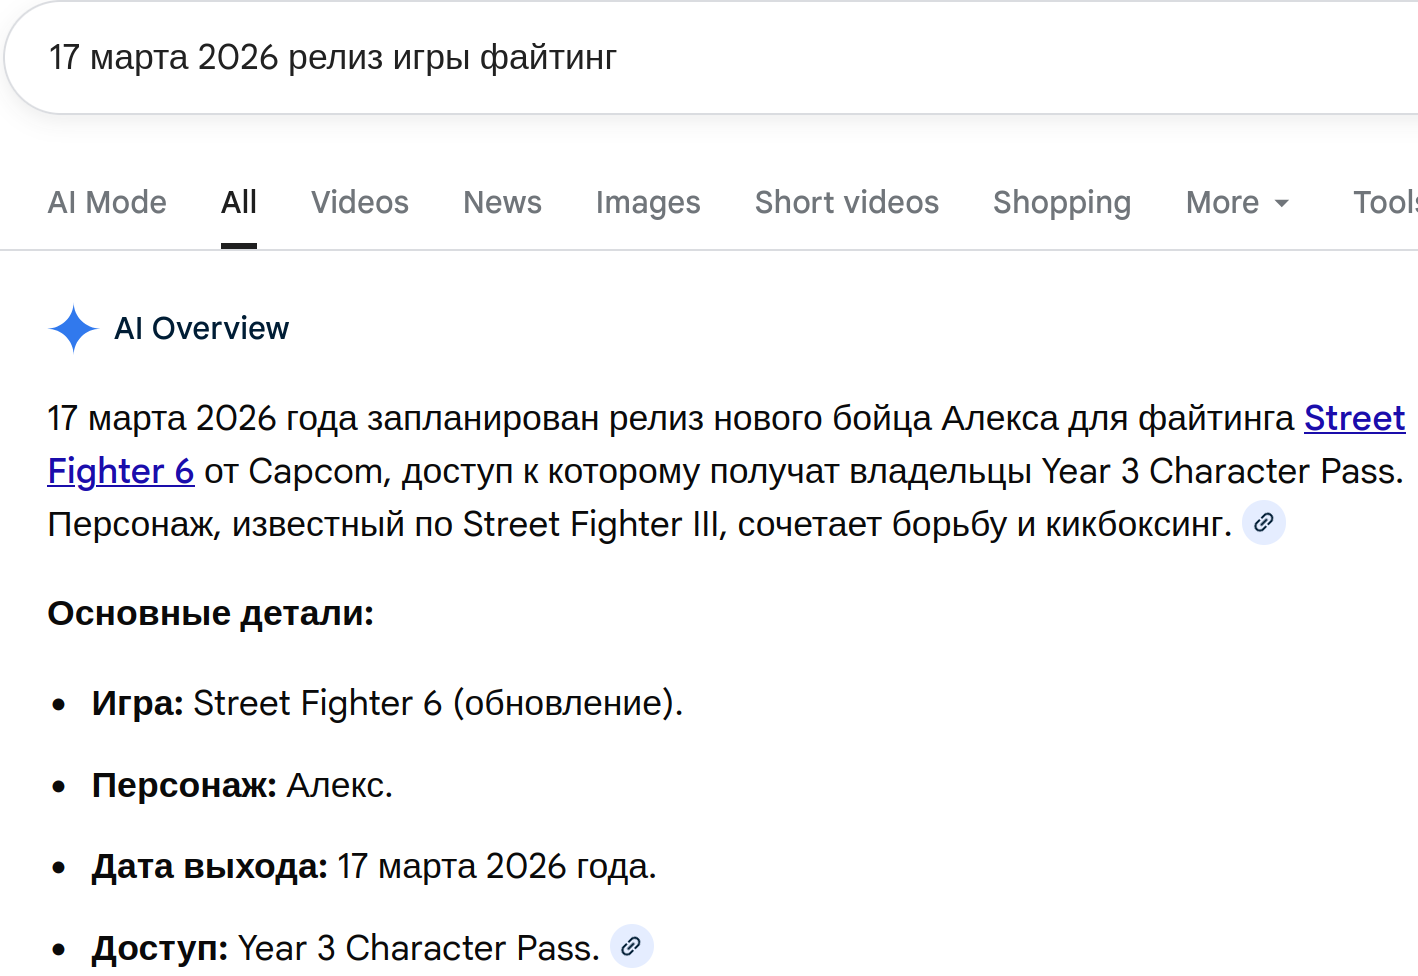This screenshot has height=976, width=1418.
Task: Open the Shopping results tab
Action: pyautogui.click(x=1061, y=202)
